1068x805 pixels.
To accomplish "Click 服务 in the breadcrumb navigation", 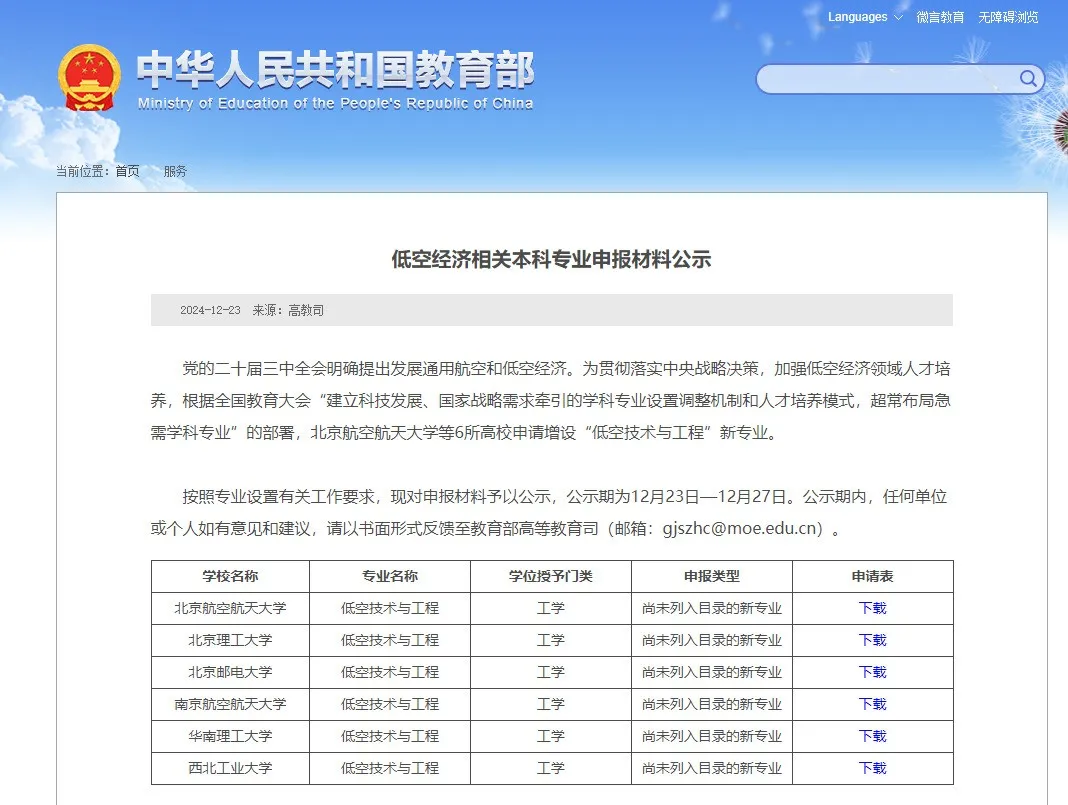I will (x=175, y=170).
